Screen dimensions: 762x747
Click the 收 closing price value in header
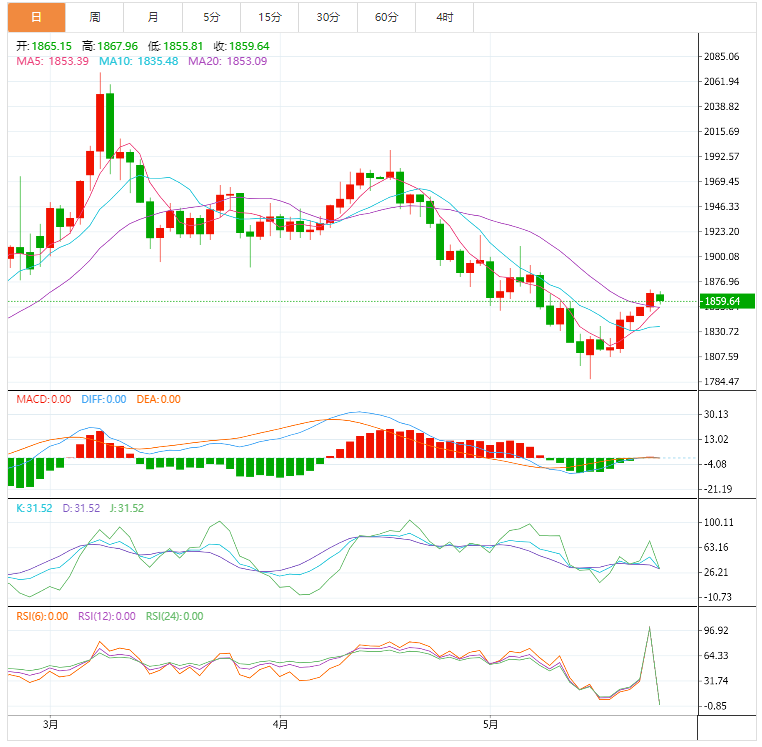click(x=249, y=46)
